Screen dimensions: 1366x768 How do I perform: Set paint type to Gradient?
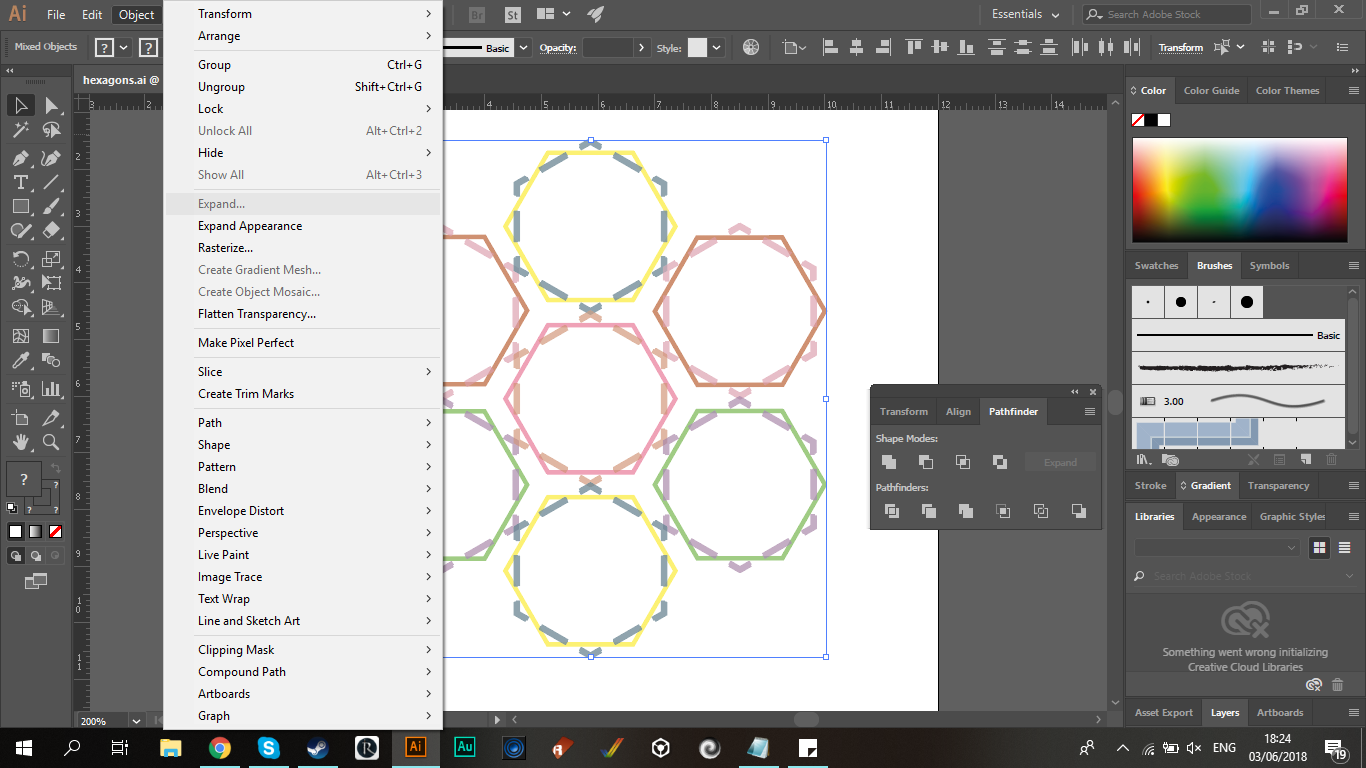[x=36, y=532]
